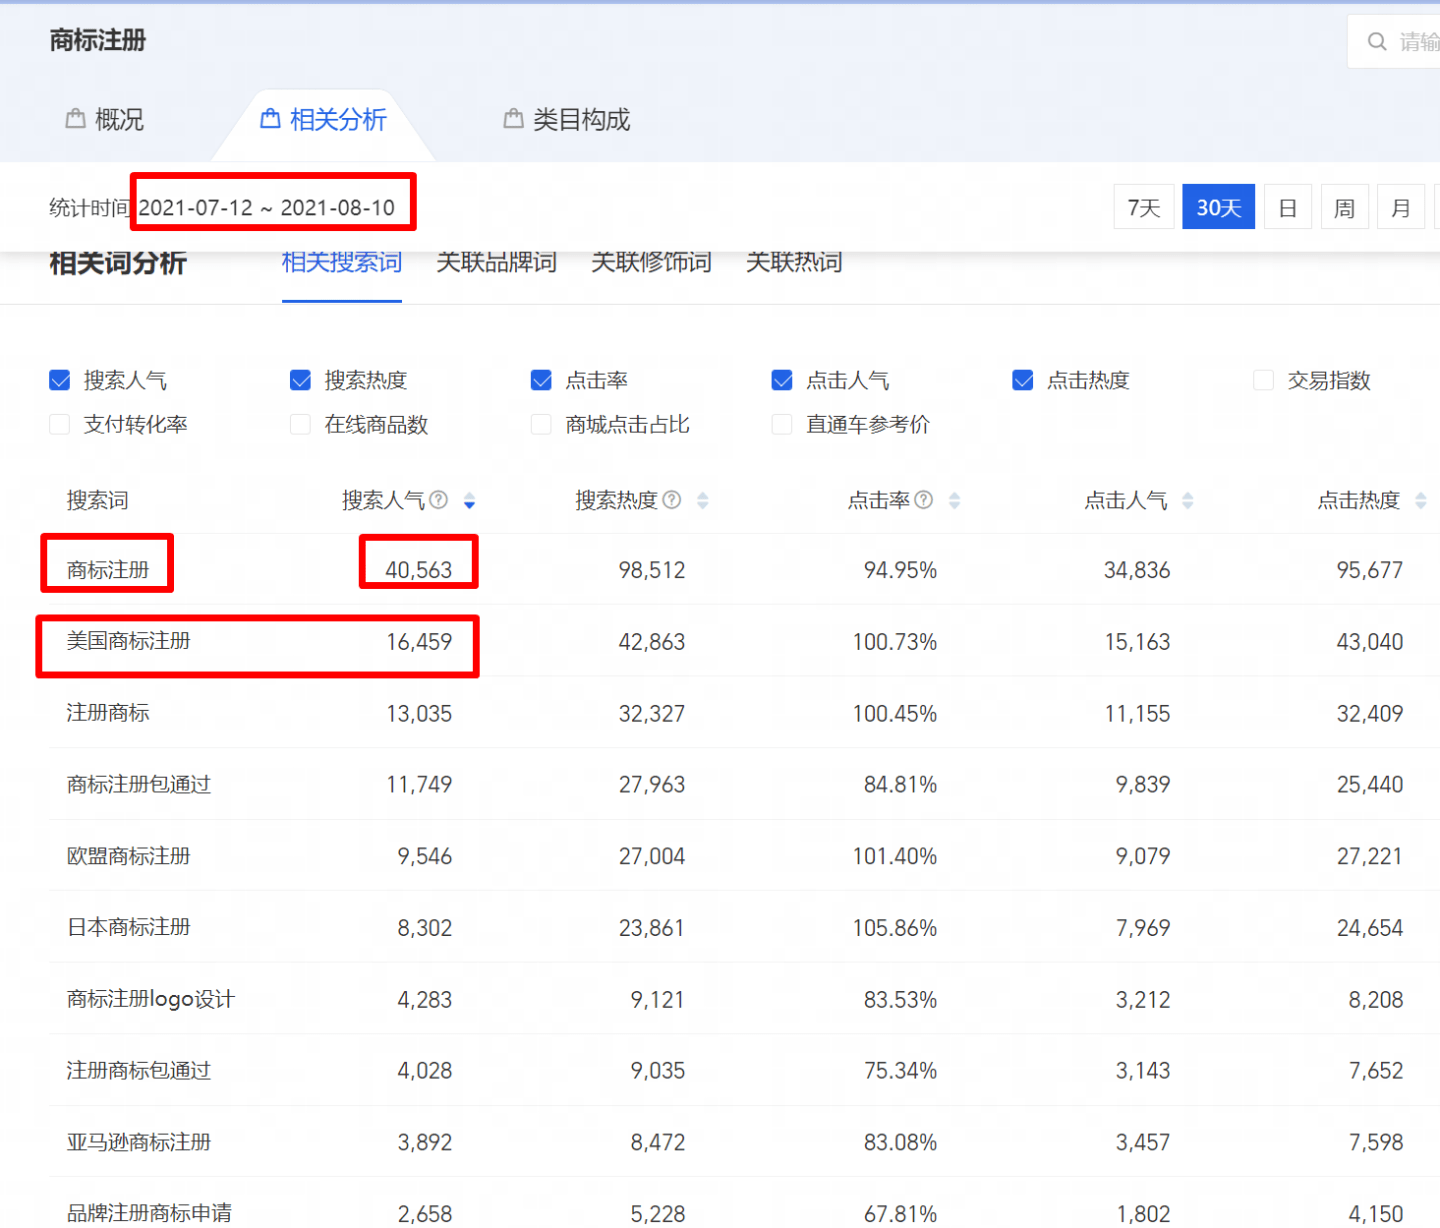Click the search magnifier icon
Viewport: 1440px width, 1228px height.
coord(1377,41)
